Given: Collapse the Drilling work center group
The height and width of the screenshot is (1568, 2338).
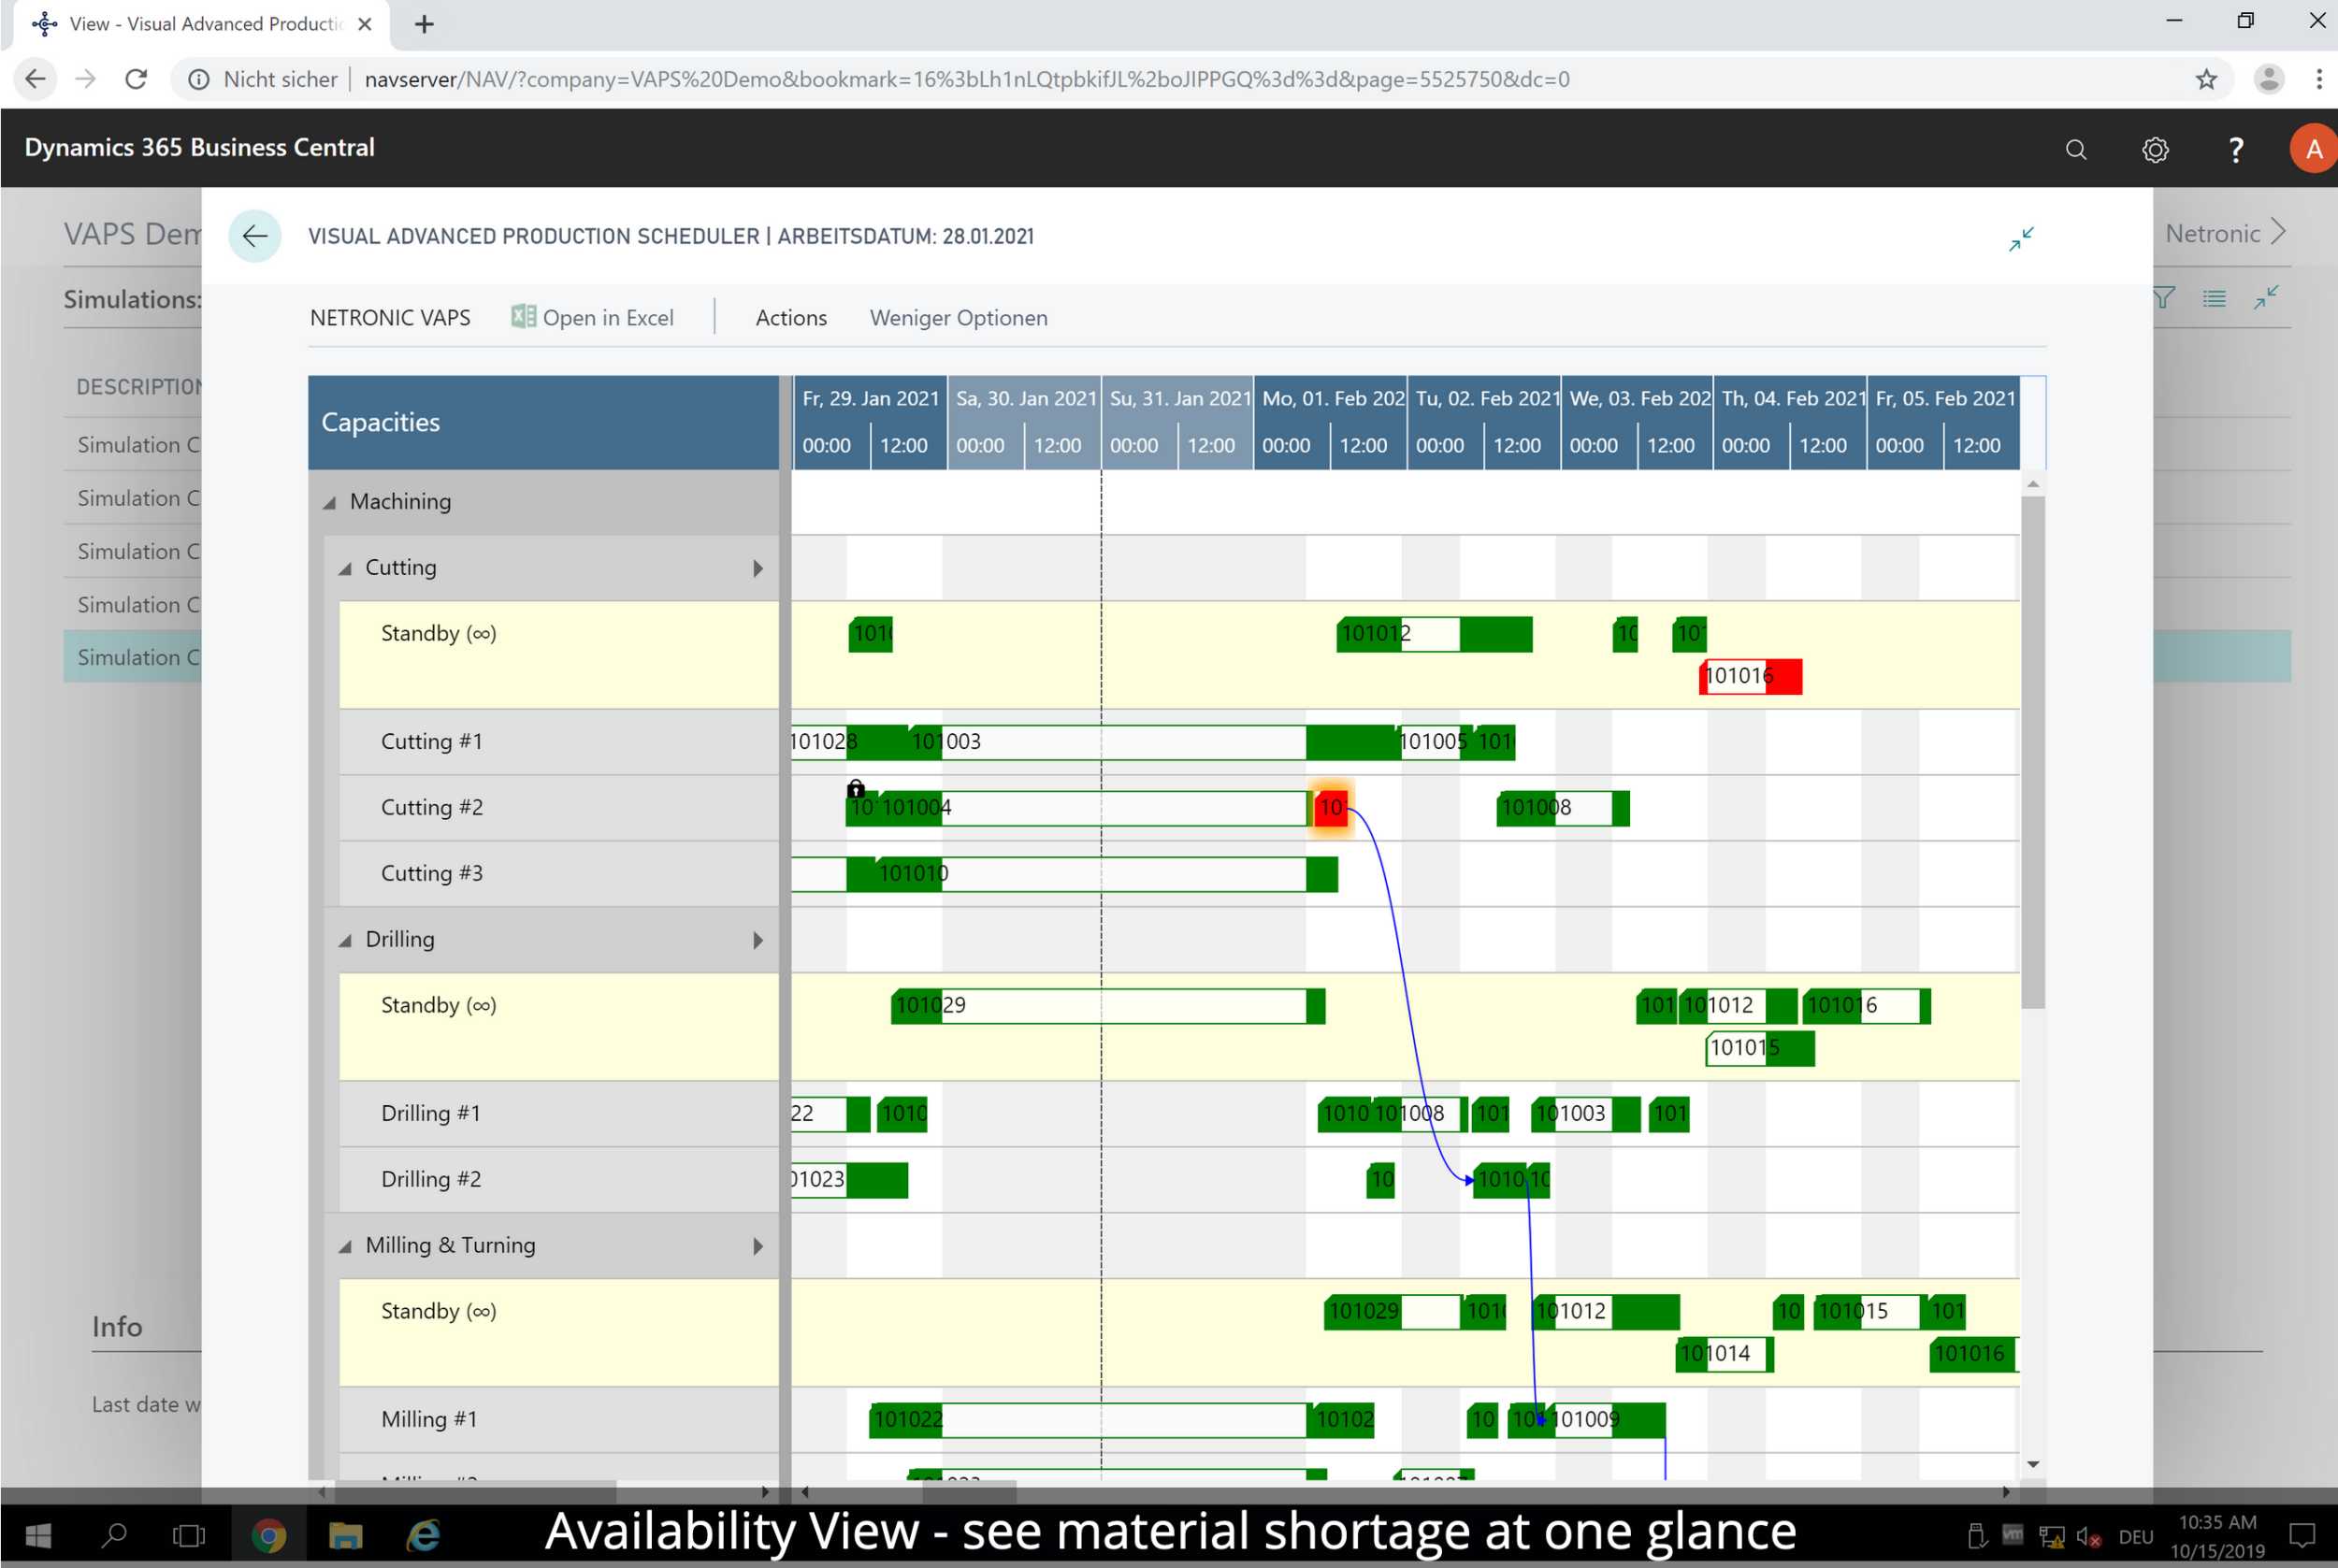Looking at the screenshot, I should pyautogui.click(x=345, y=941).
